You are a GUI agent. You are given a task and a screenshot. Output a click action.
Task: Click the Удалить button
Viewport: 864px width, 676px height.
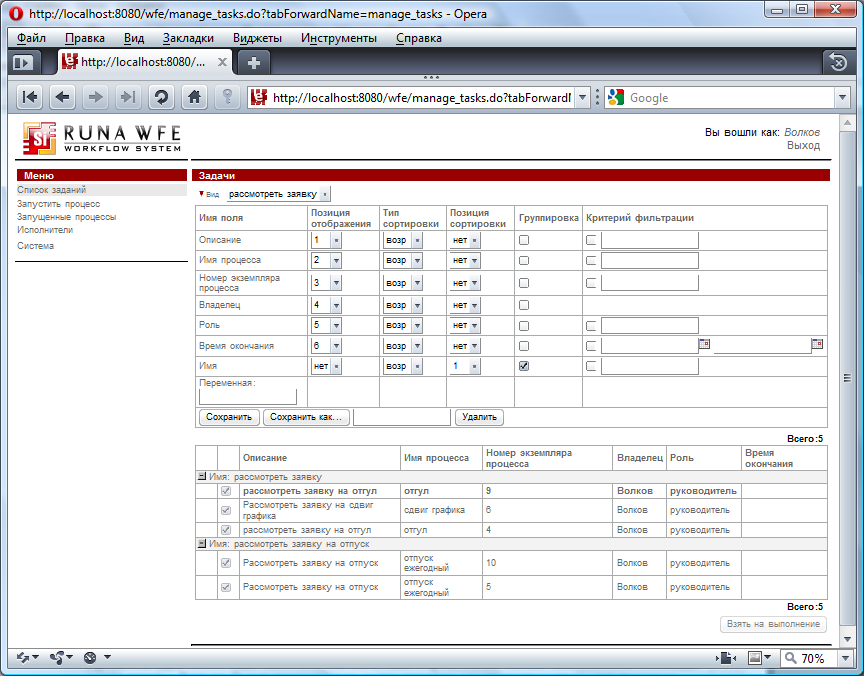point(479,417)
